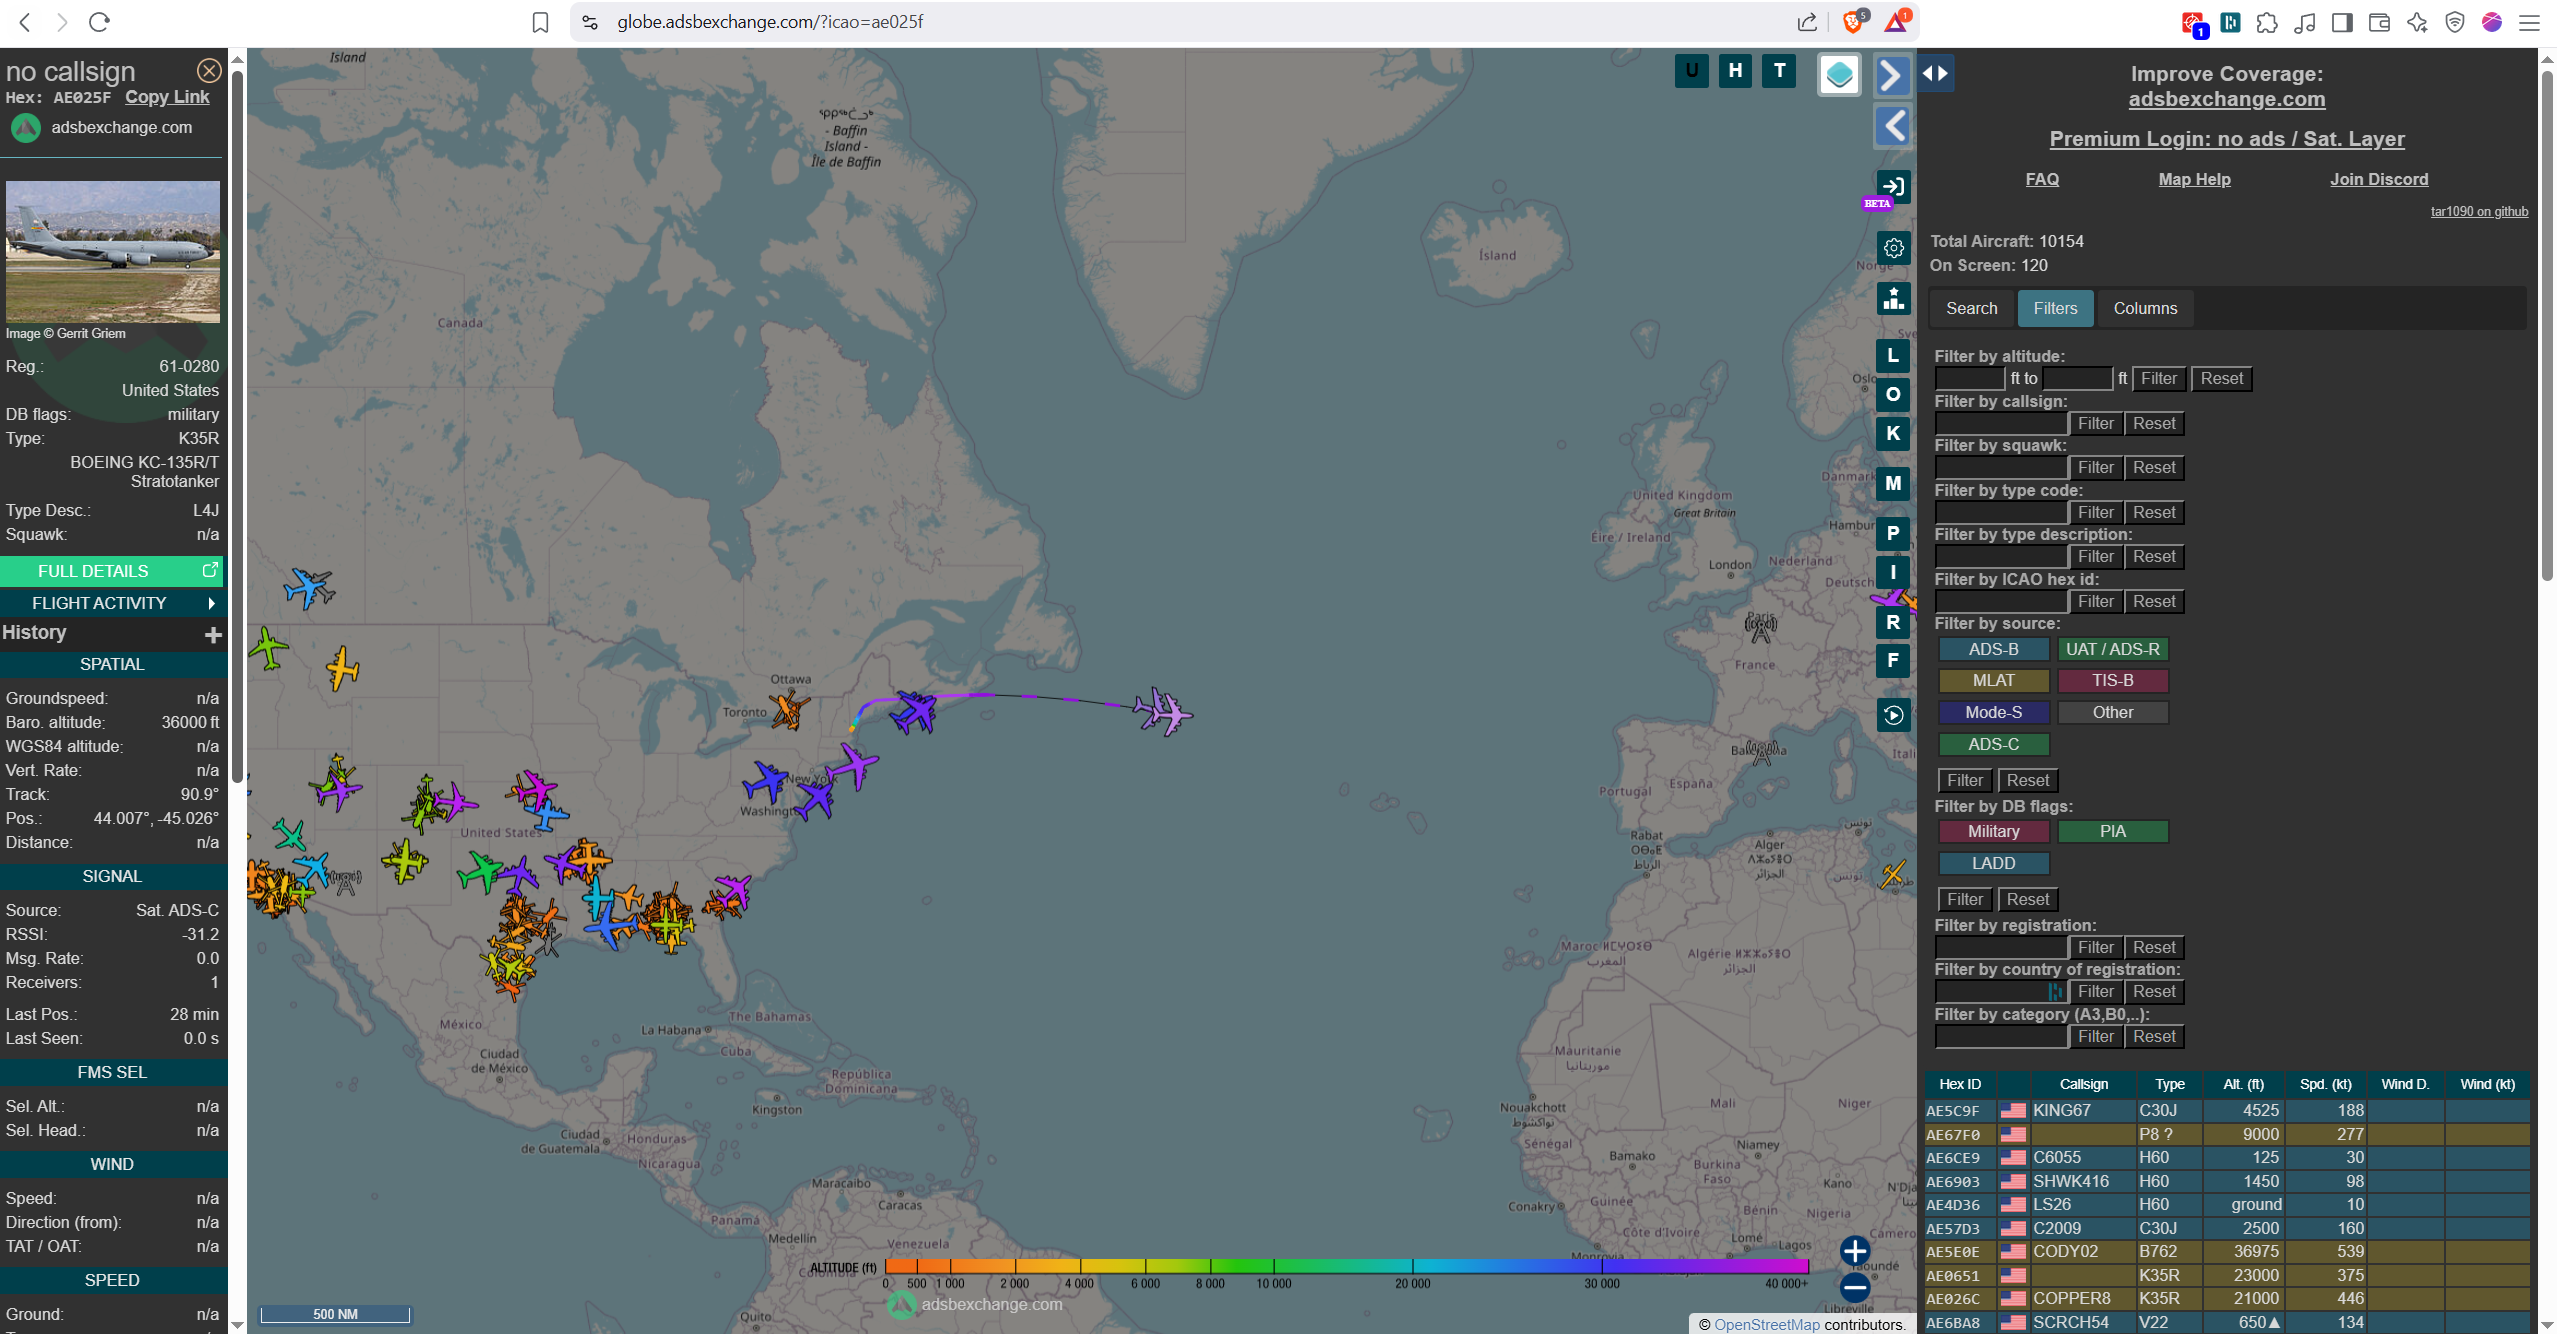Select the yellow aircraft near History panel

point(342,668)
